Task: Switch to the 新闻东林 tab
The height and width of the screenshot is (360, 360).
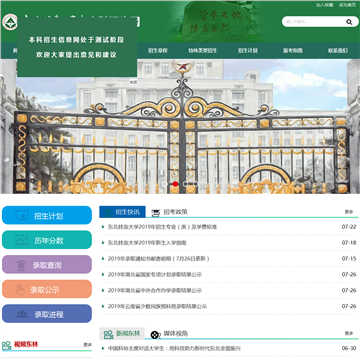Action: pos(122,333)
